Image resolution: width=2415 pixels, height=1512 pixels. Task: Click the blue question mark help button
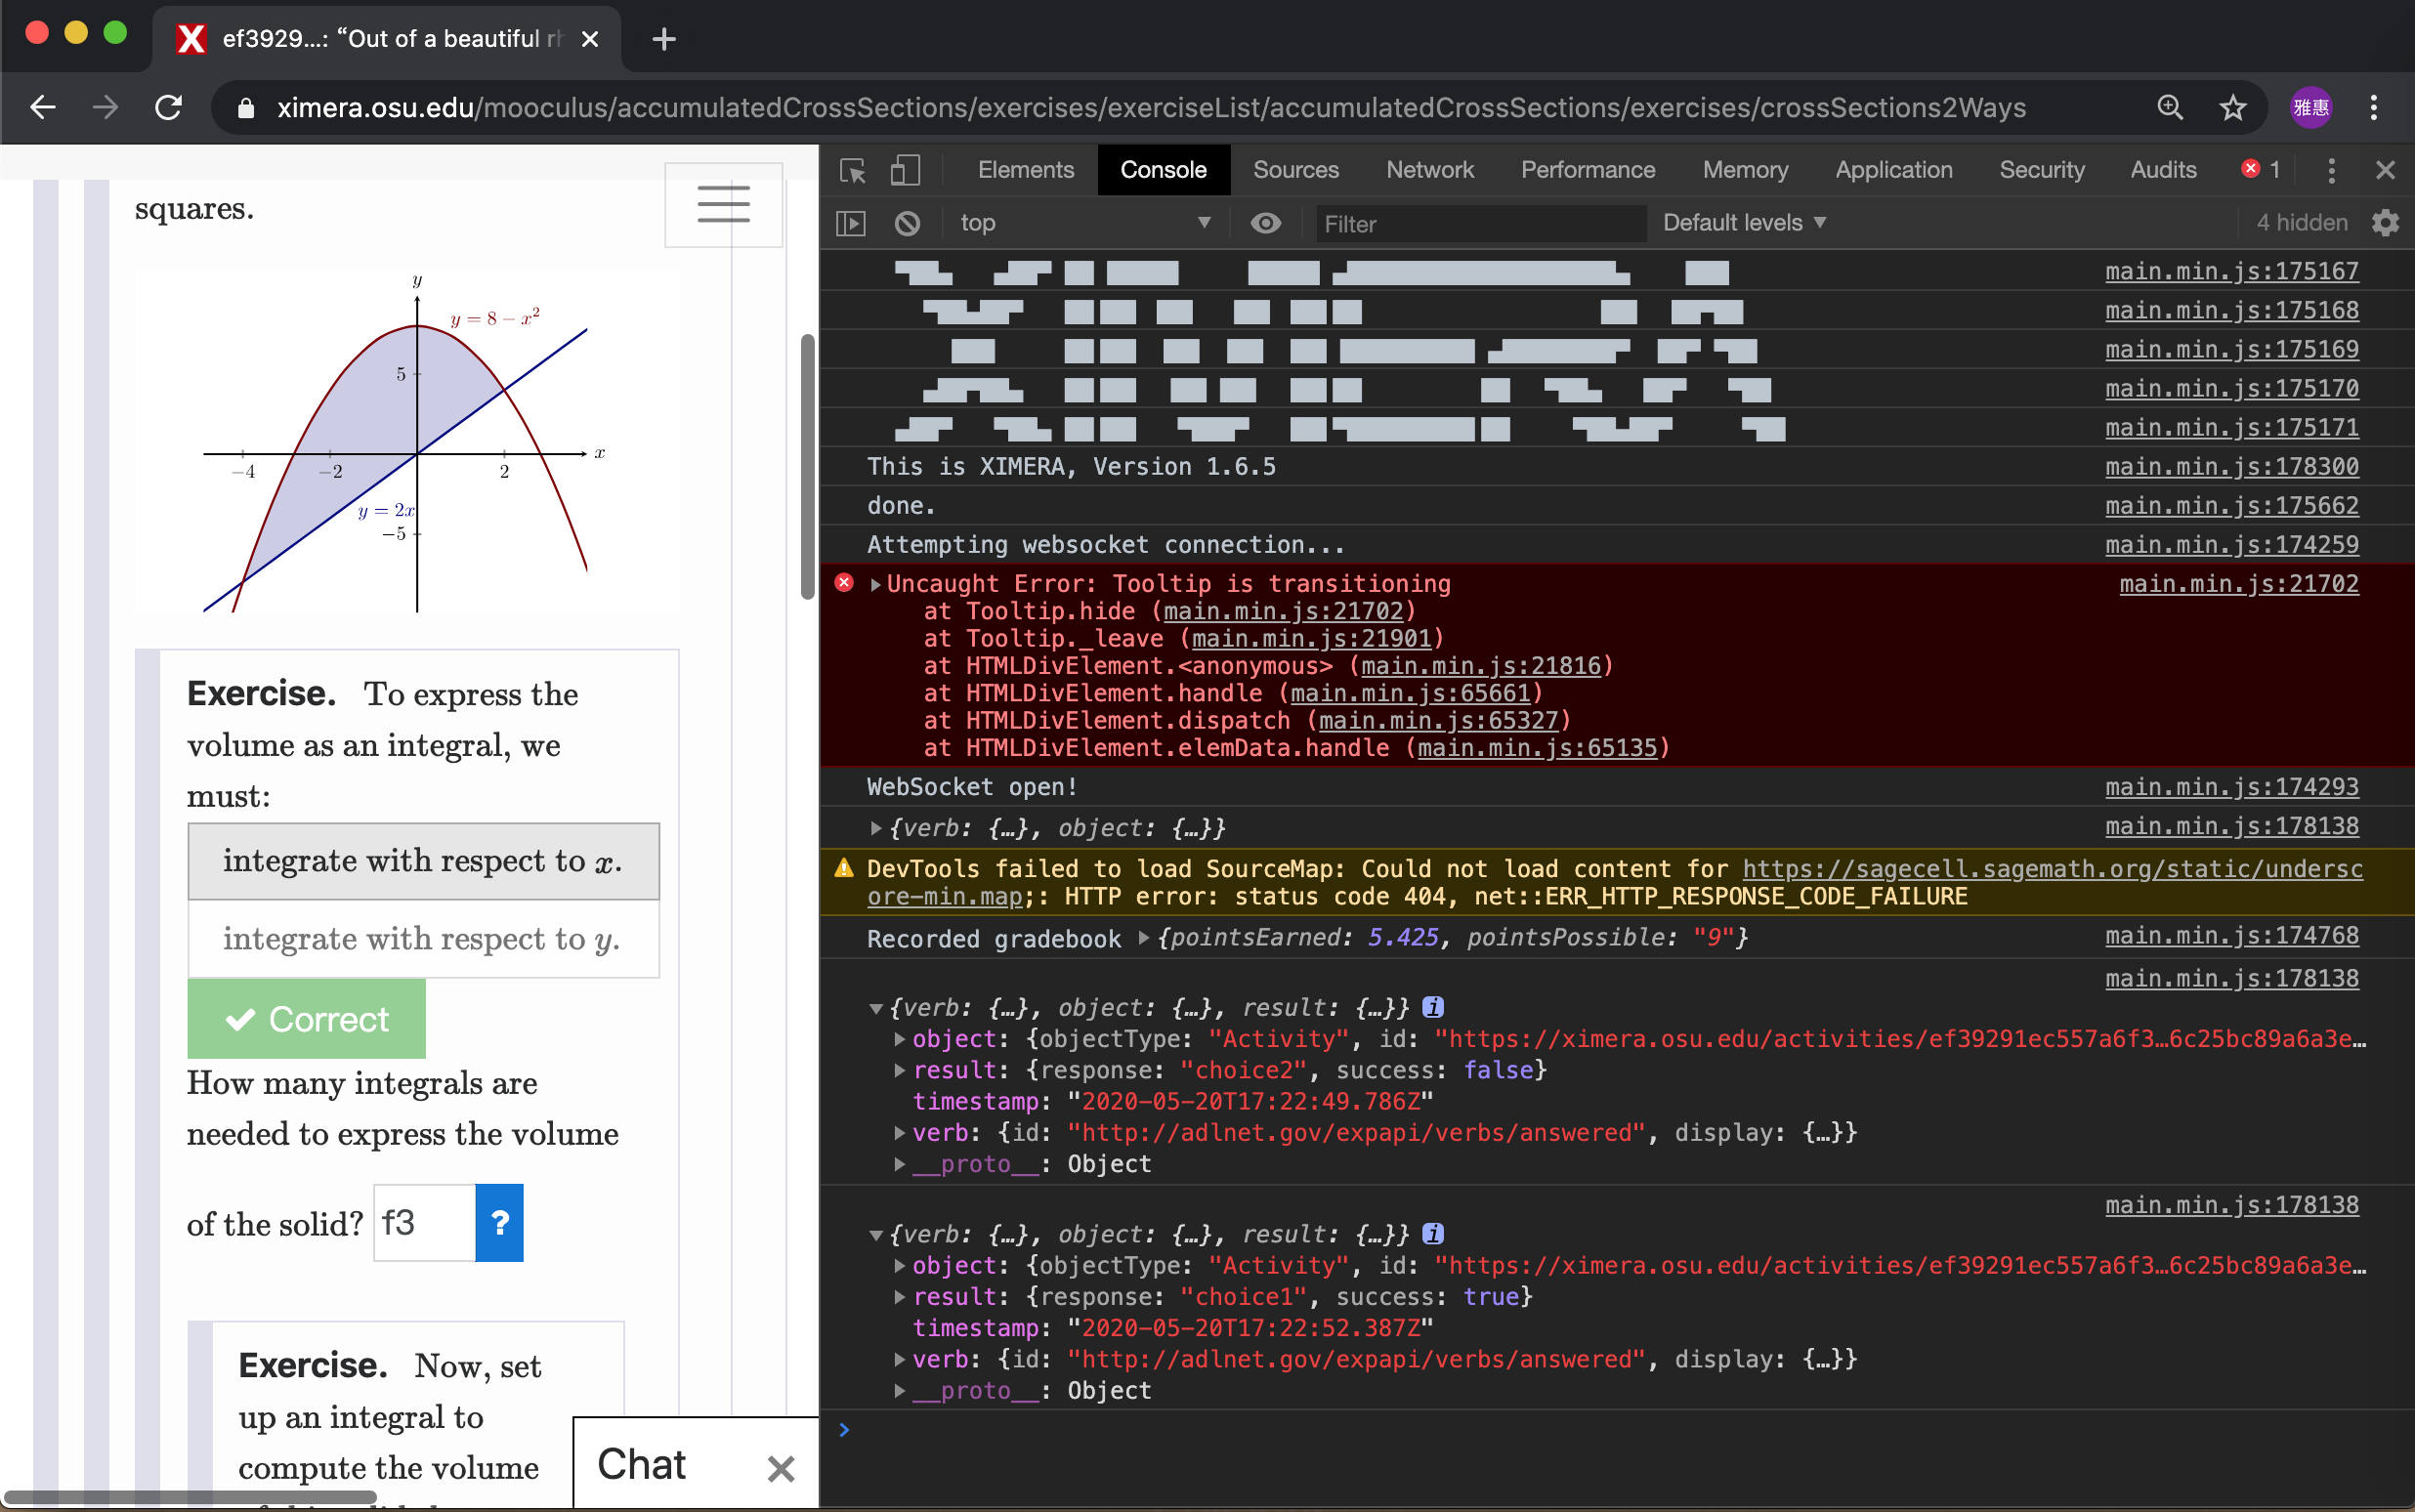[499, 1222]
